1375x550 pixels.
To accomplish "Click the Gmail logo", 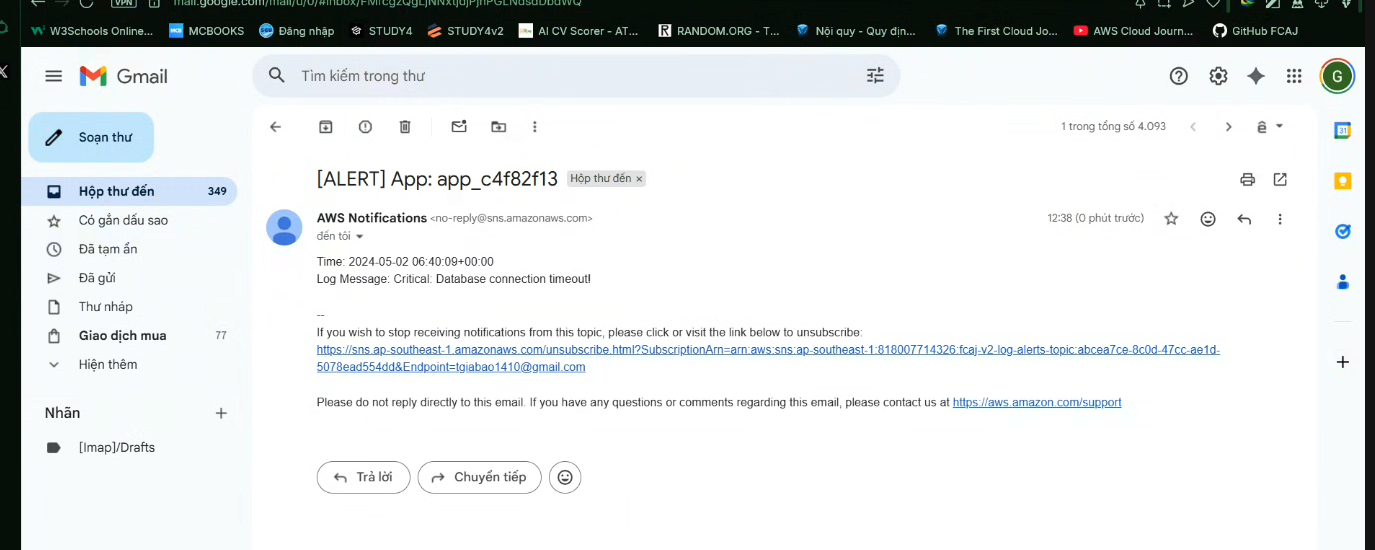I will [x=123, y=76].
